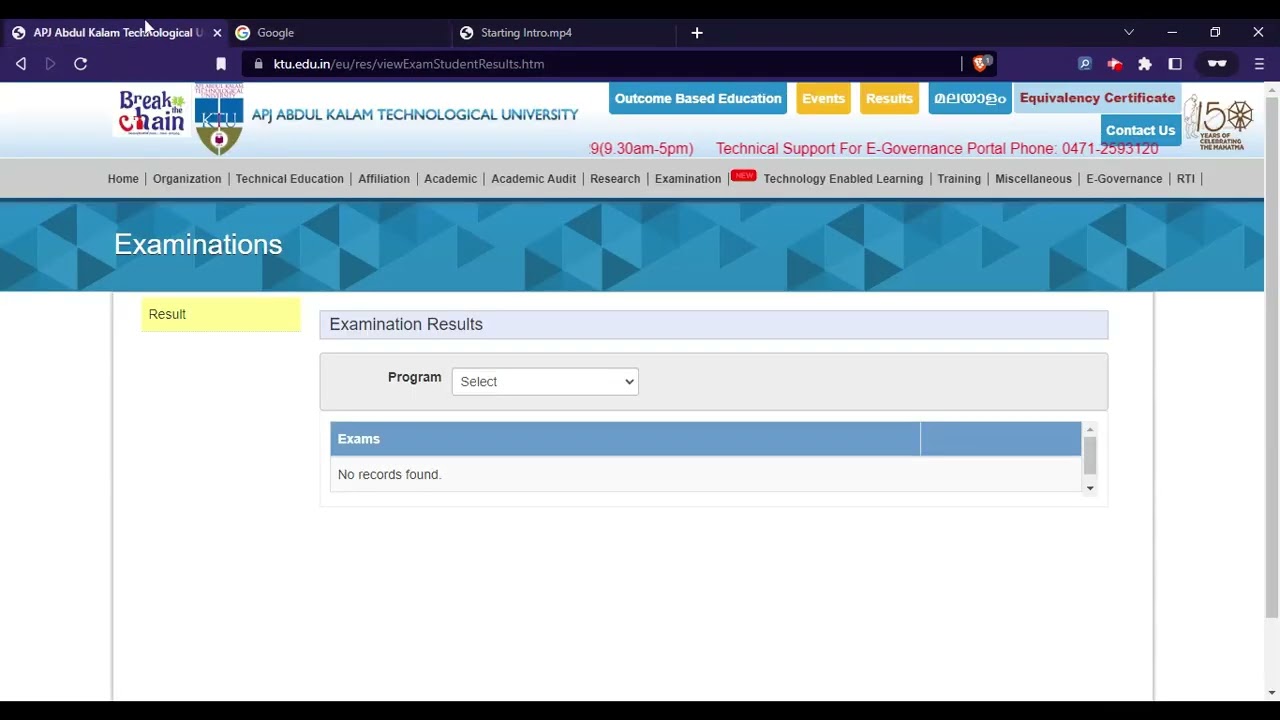This screenshot has height=720, width=1280.
Task: Open Technical Education menu
Action: [289, 179]
